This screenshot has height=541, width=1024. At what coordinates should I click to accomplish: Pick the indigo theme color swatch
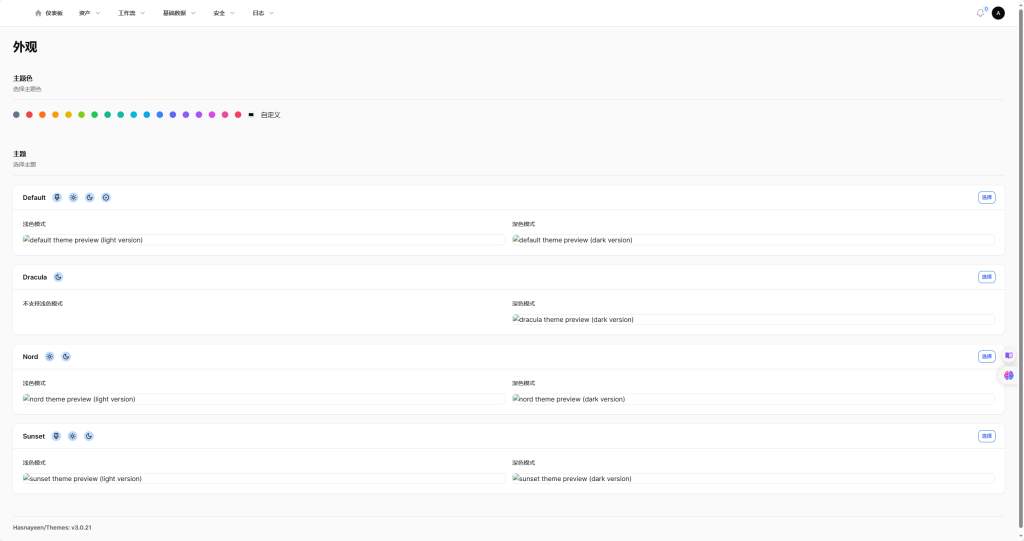(x=173, y=115)
